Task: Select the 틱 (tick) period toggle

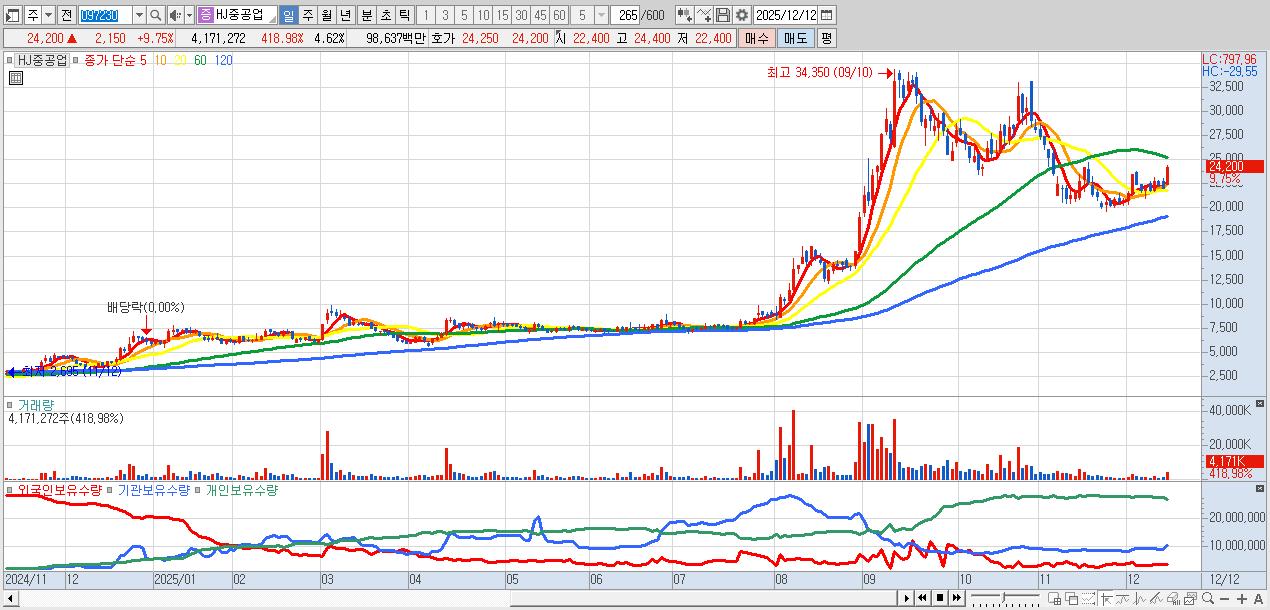Action: [404, 15]
